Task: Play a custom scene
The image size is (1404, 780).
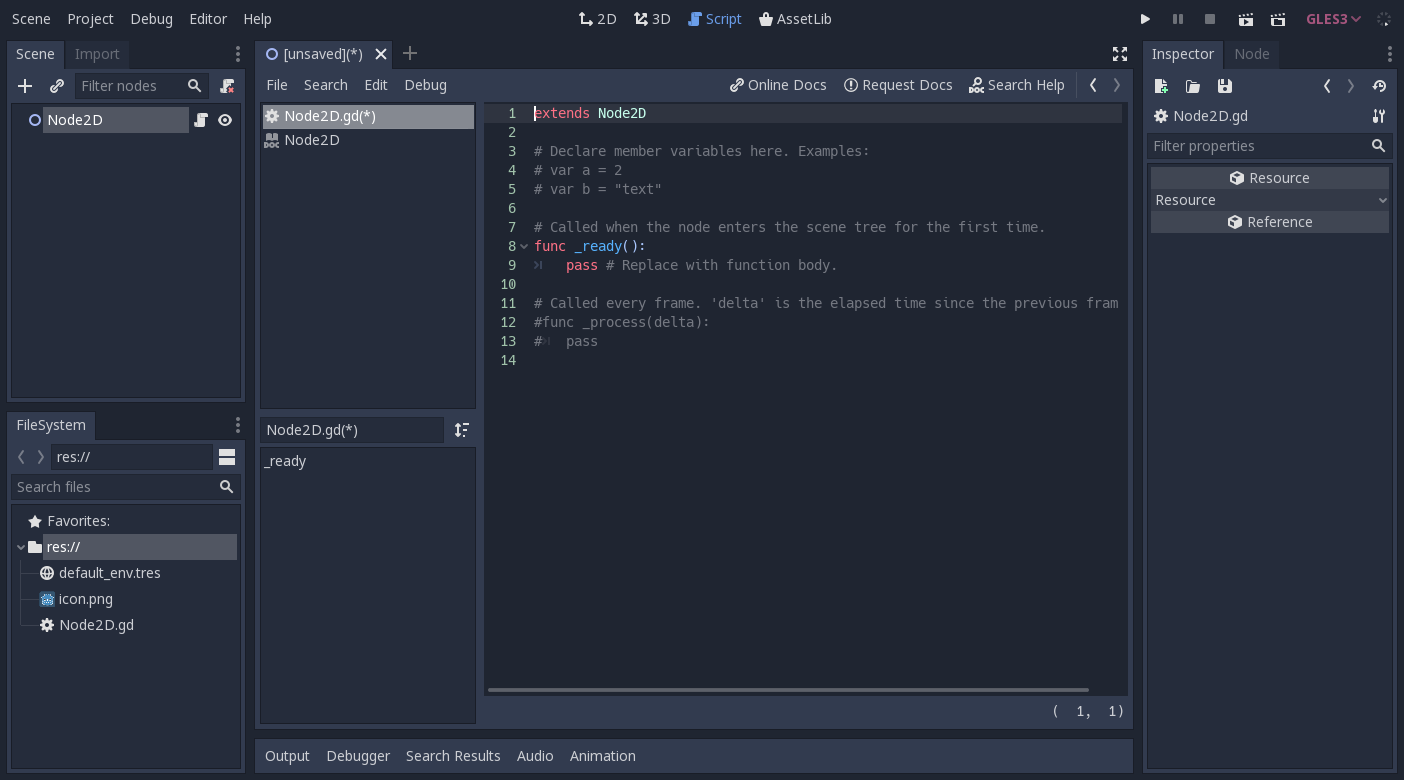Action: click(1277, 19)
